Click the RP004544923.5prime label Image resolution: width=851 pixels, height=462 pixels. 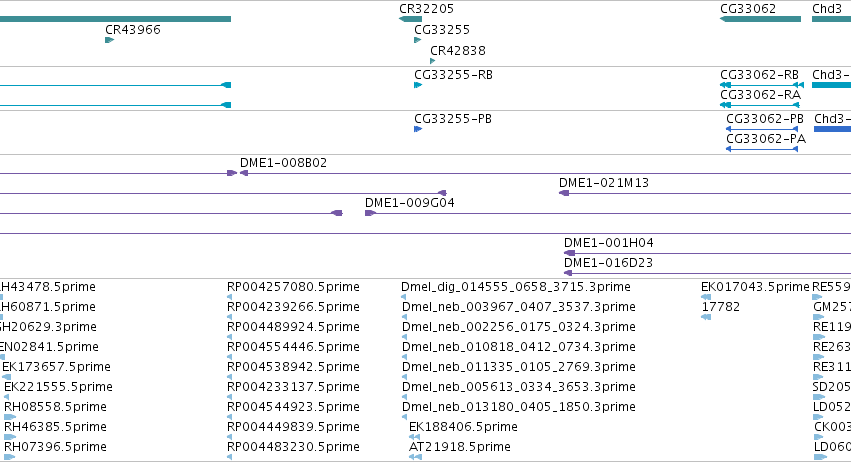293,408
